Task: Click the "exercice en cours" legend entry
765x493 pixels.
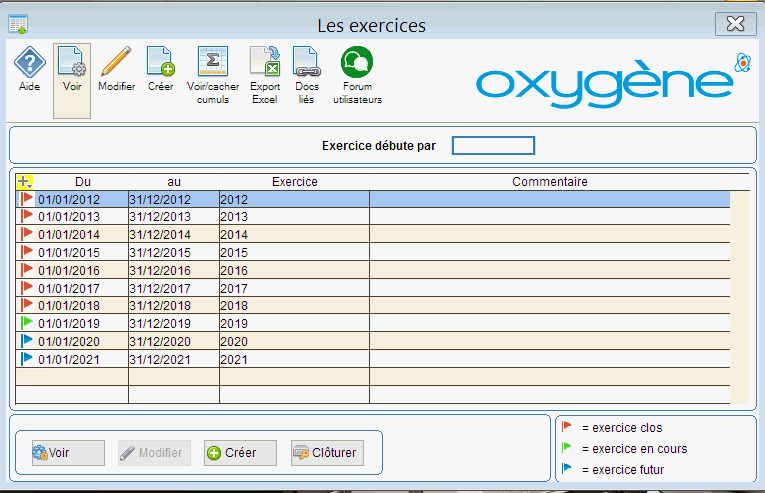Action: pos(624,449)
